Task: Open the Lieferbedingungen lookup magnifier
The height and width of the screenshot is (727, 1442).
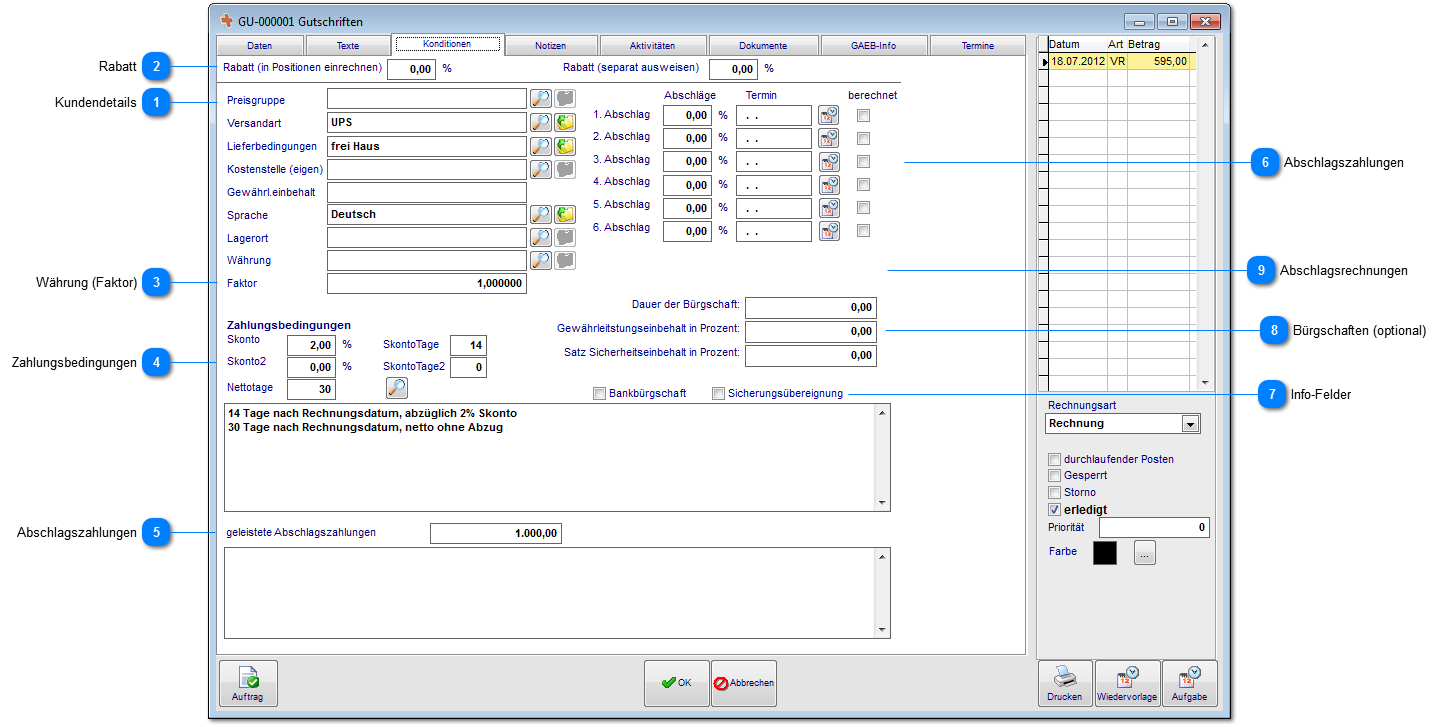Action: point(541,146)
